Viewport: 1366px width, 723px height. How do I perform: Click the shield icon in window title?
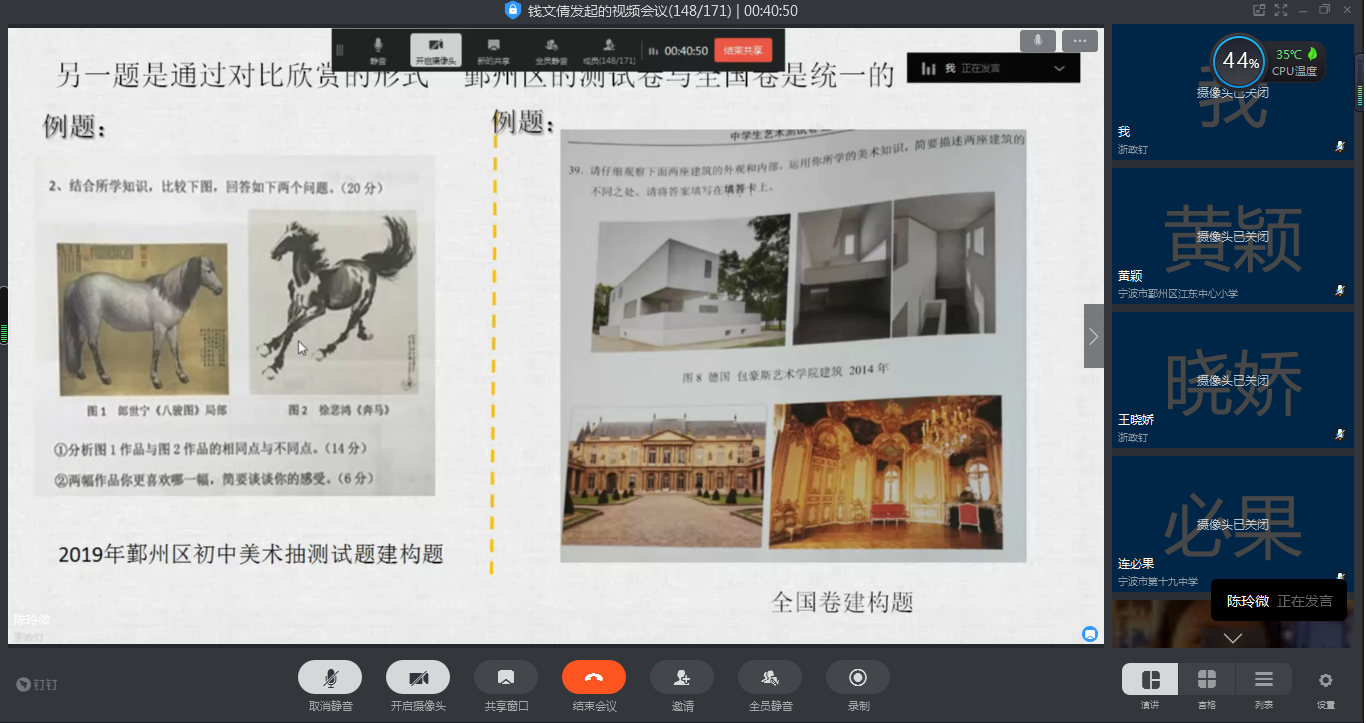click(513, 10)
